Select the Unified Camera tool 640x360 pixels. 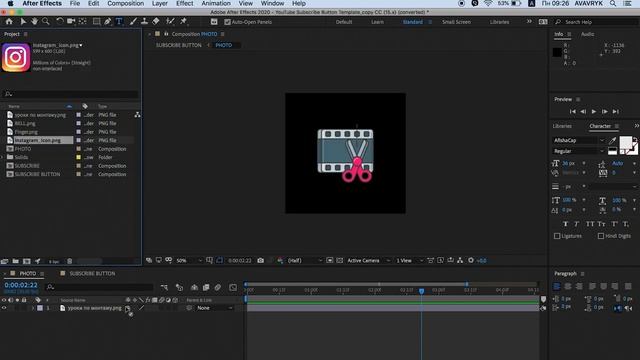(x=71, y=22)
